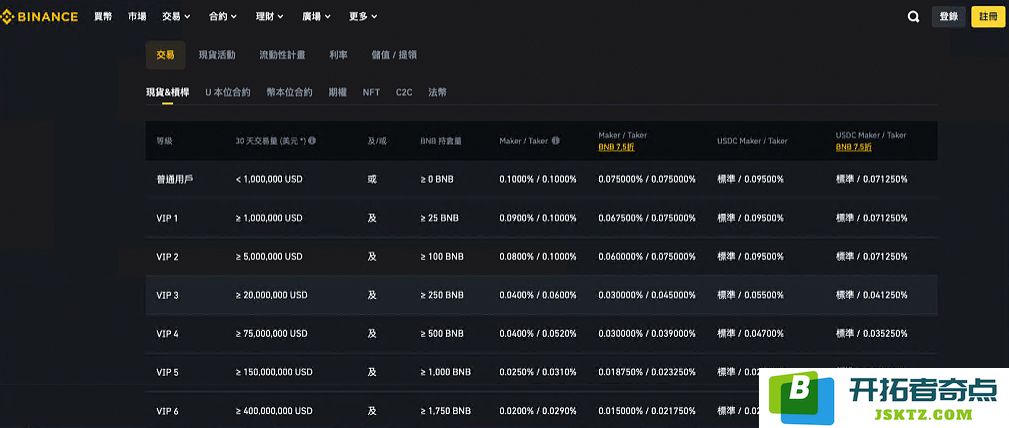Click the 0.0400% / 0.0600% fee cell

point(538,295)
